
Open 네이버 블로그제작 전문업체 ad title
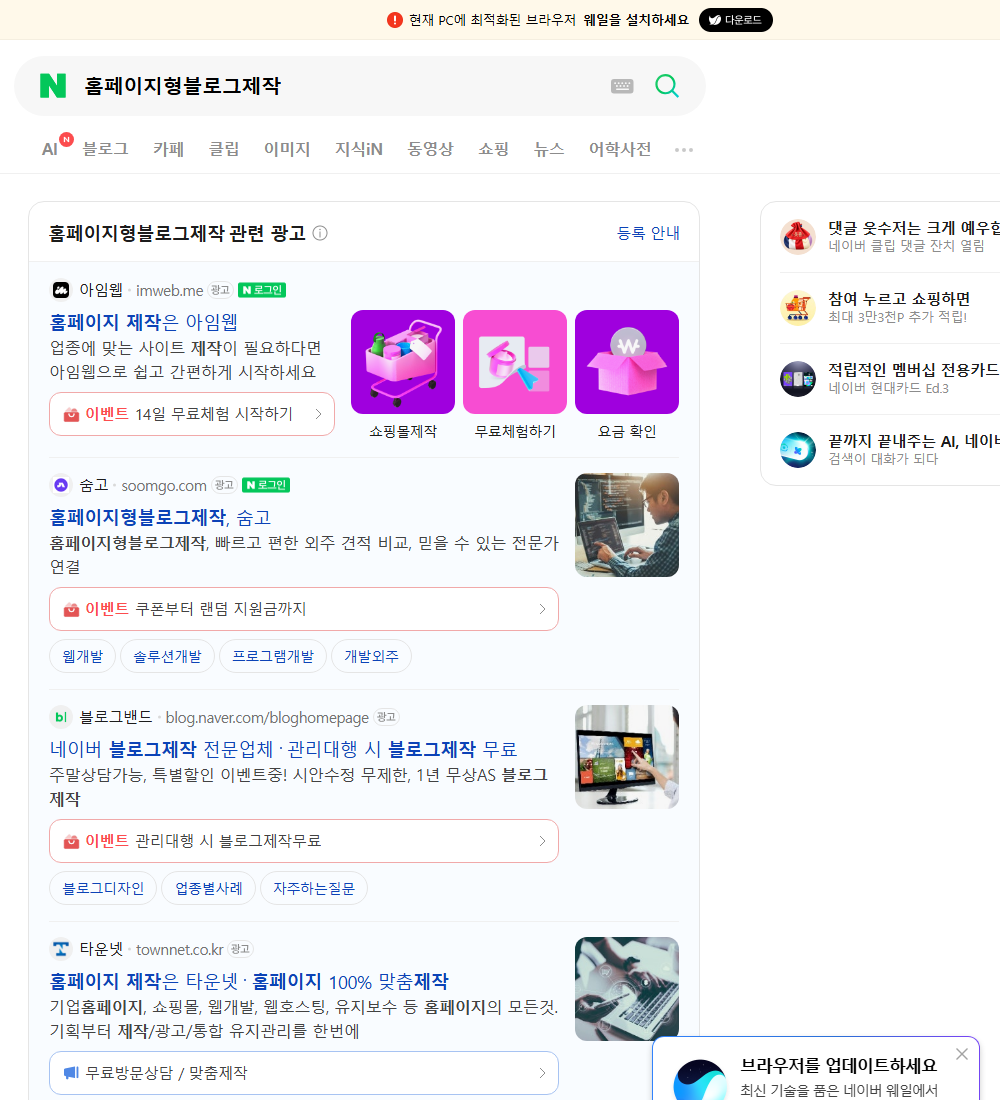click(283, 749)
